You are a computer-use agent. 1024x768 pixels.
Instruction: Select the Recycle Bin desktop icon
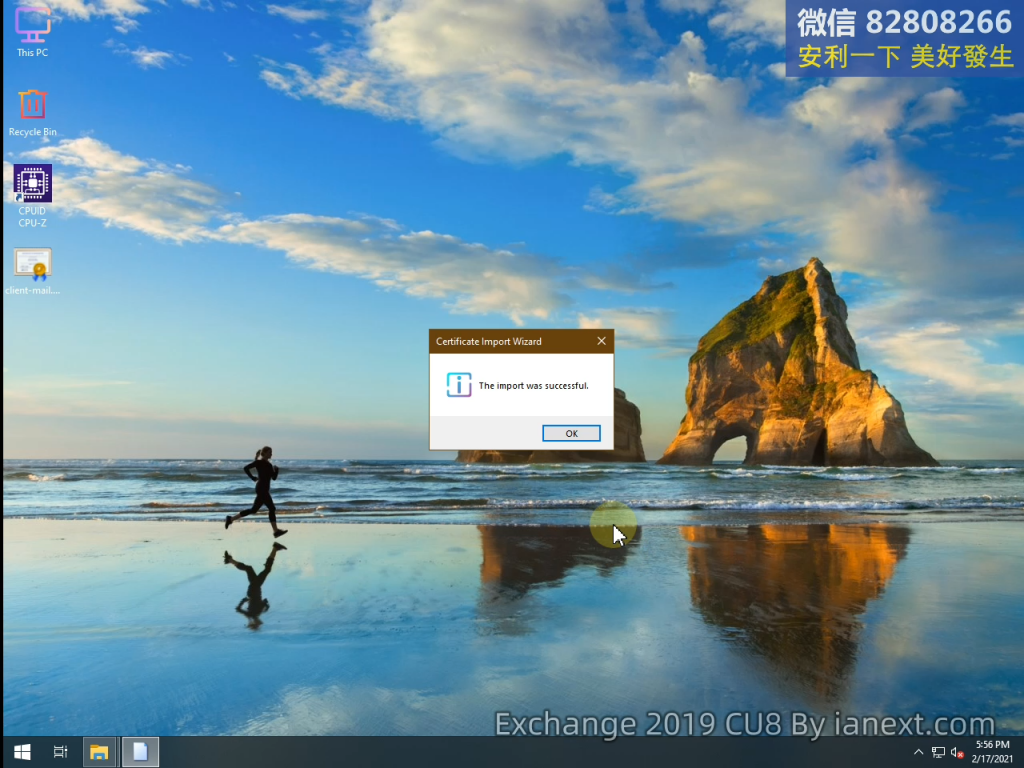(x=32, y=110)
